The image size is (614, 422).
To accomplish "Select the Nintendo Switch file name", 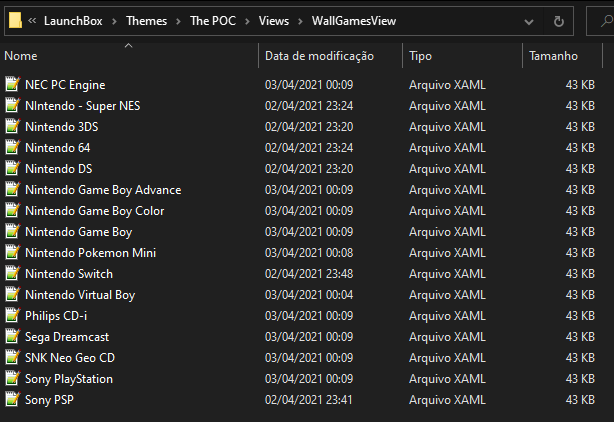I will (69, 274).
